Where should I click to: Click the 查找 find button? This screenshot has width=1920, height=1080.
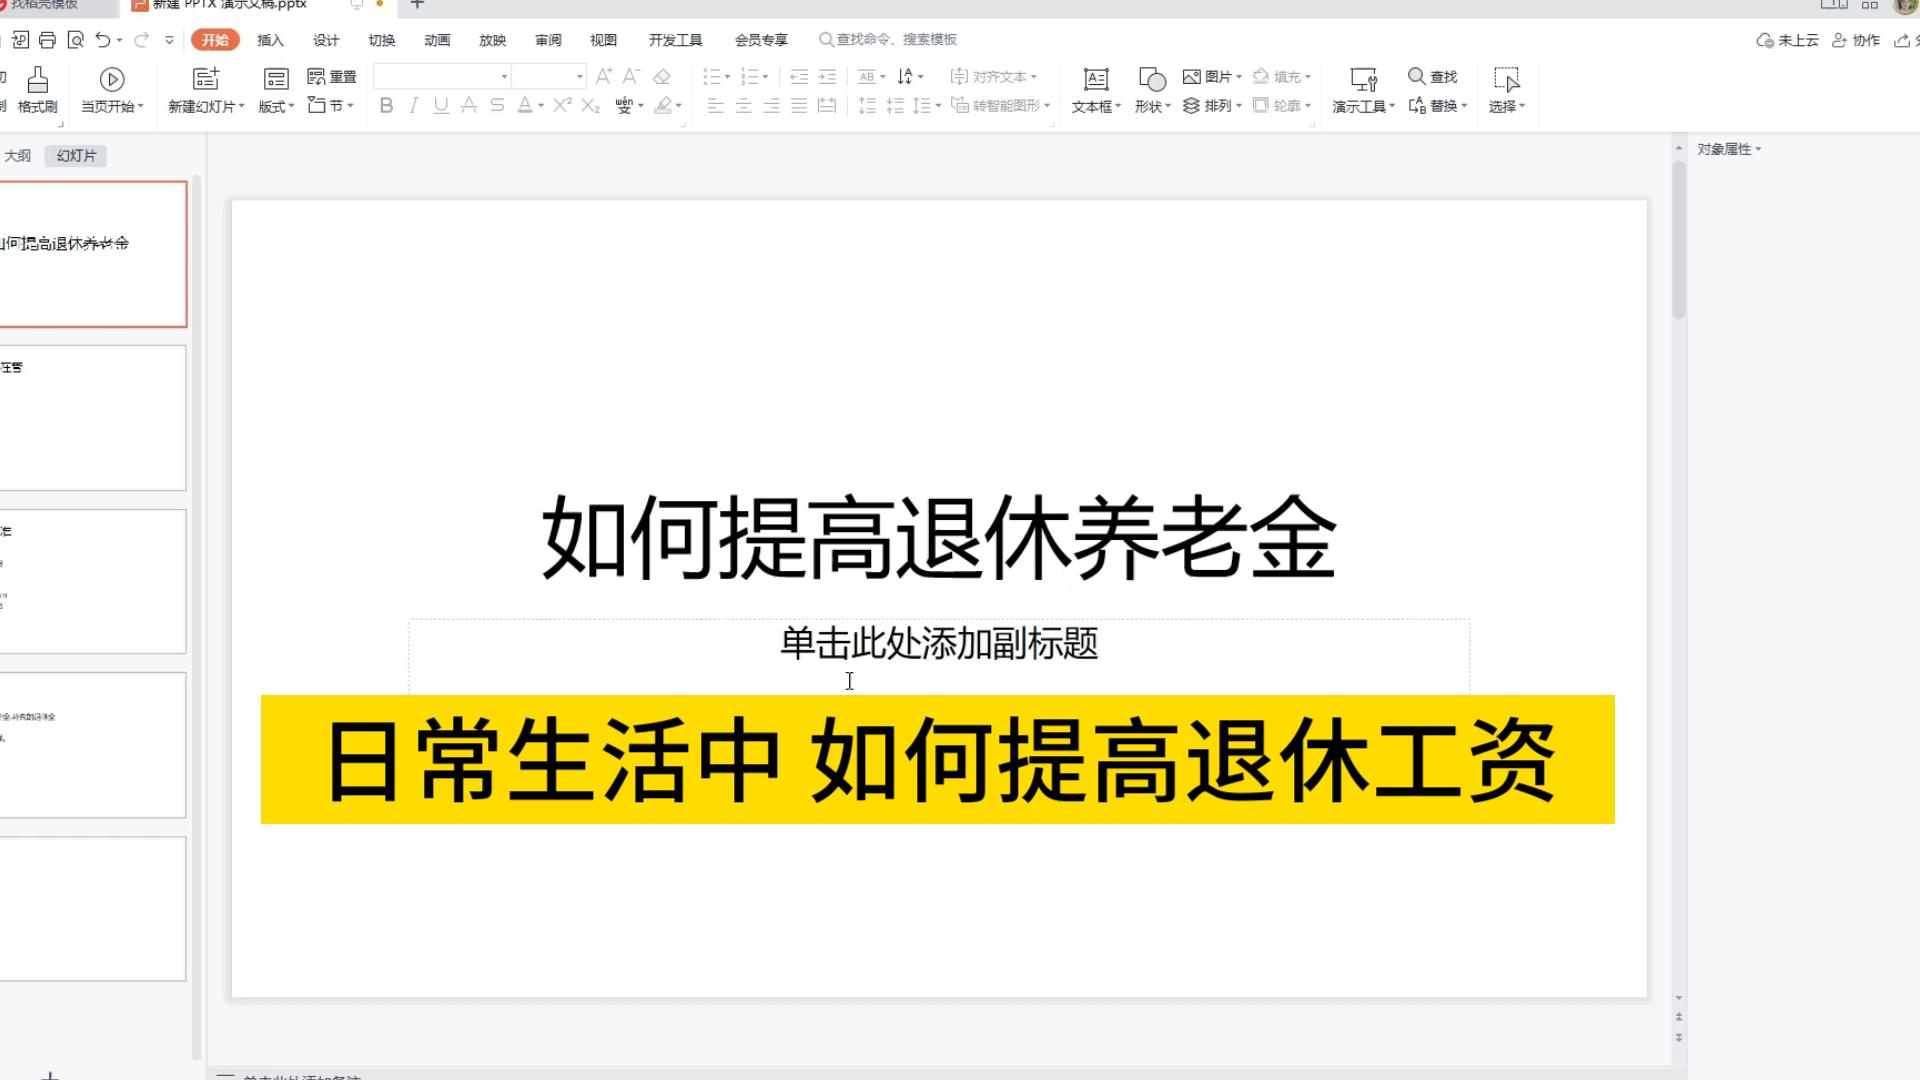[x=1433, y=77]
